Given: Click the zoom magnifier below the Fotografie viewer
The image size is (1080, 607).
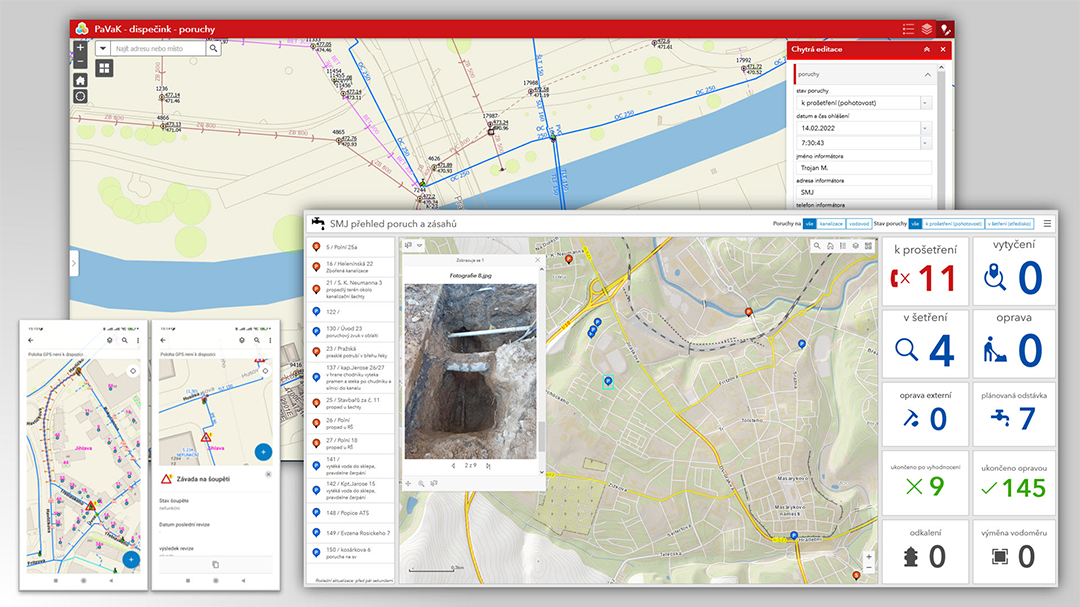Looking at the screenshot, I should click(x=422, y=484).
